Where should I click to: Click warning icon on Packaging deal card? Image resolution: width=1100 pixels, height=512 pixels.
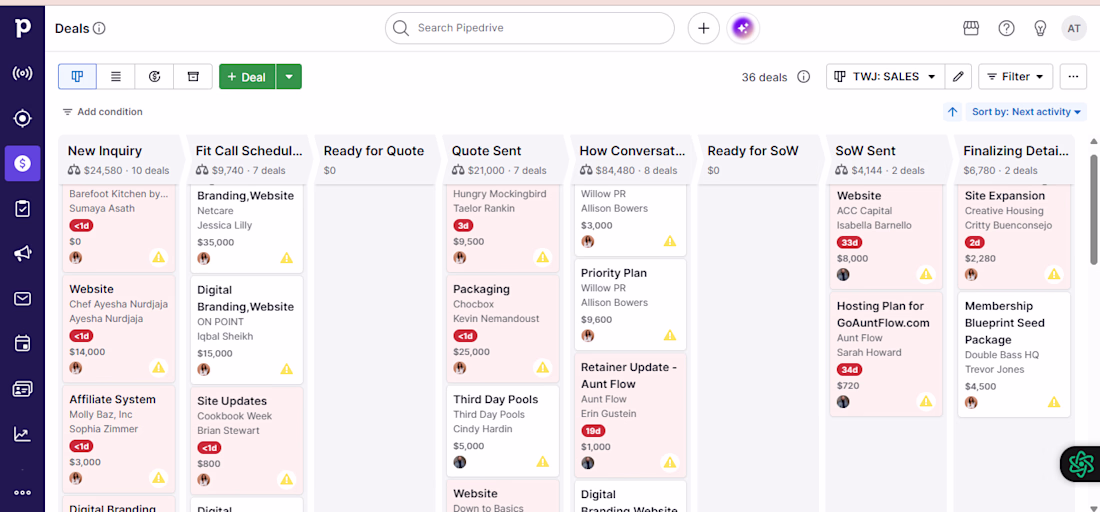[542, 367]
